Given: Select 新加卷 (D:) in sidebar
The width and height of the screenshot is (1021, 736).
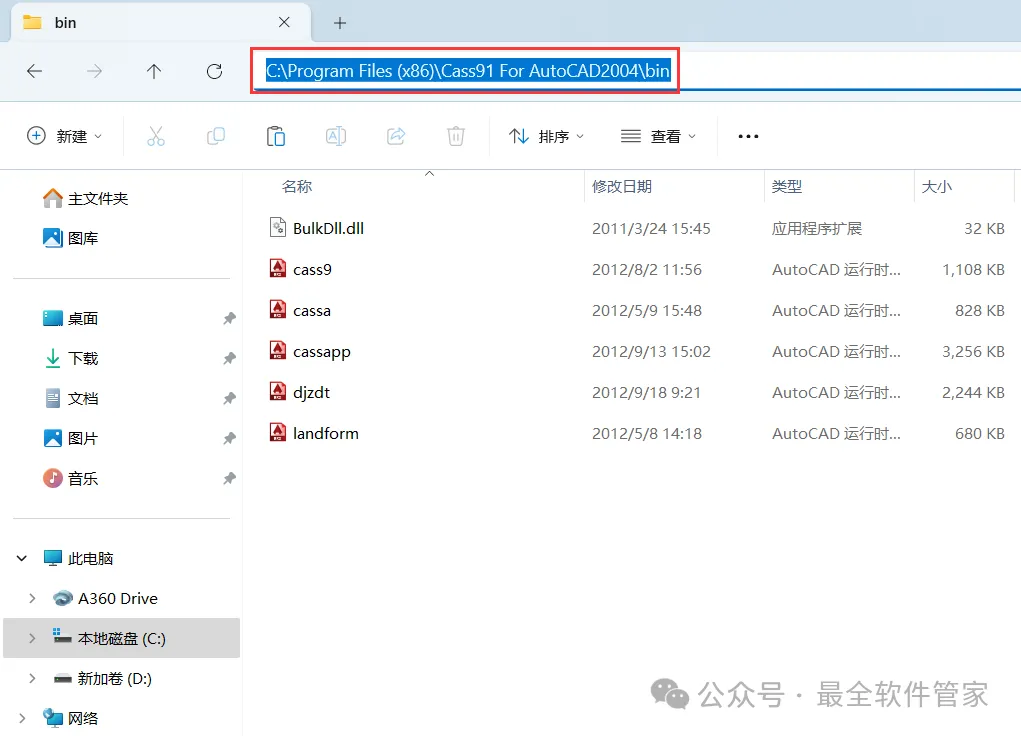Looking at the screenshot, I should (102, 678).
